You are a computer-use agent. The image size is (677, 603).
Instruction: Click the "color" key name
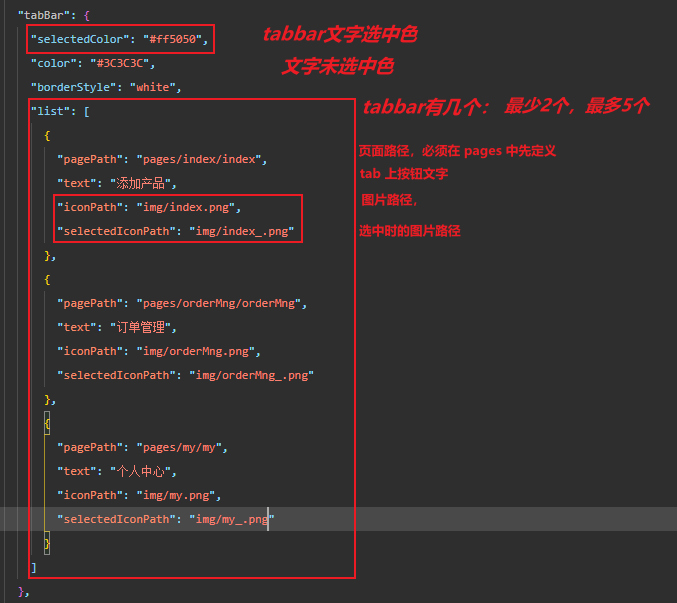point(54,63)
